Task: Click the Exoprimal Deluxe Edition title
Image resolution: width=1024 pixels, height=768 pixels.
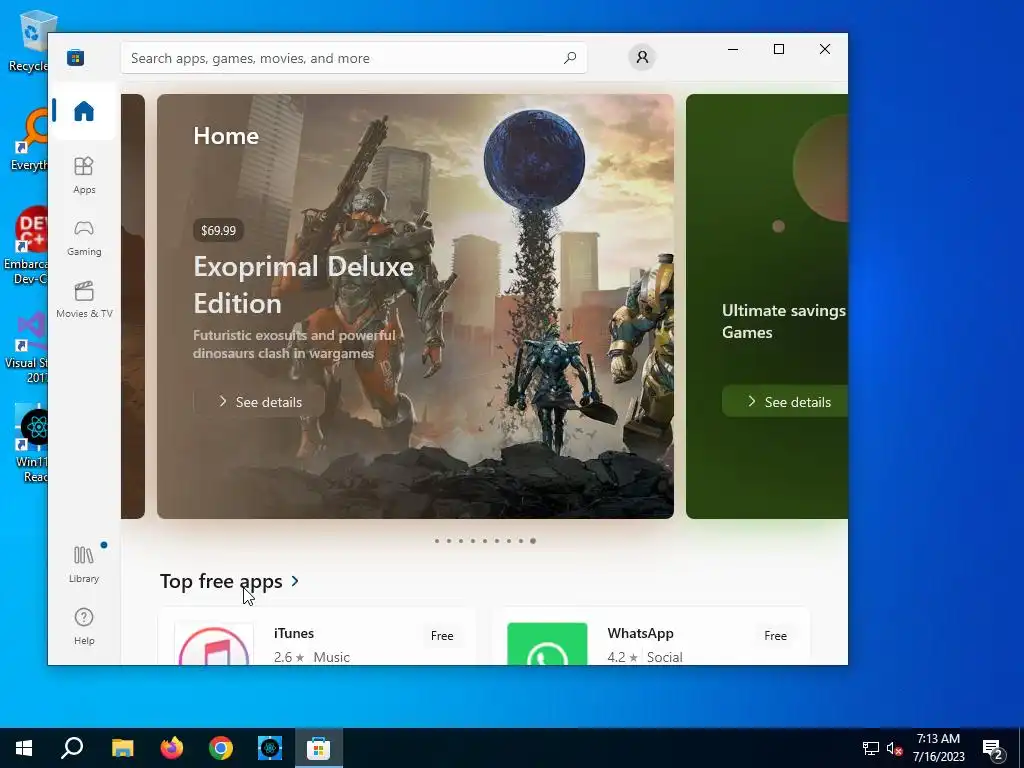Action: [304, 285]
